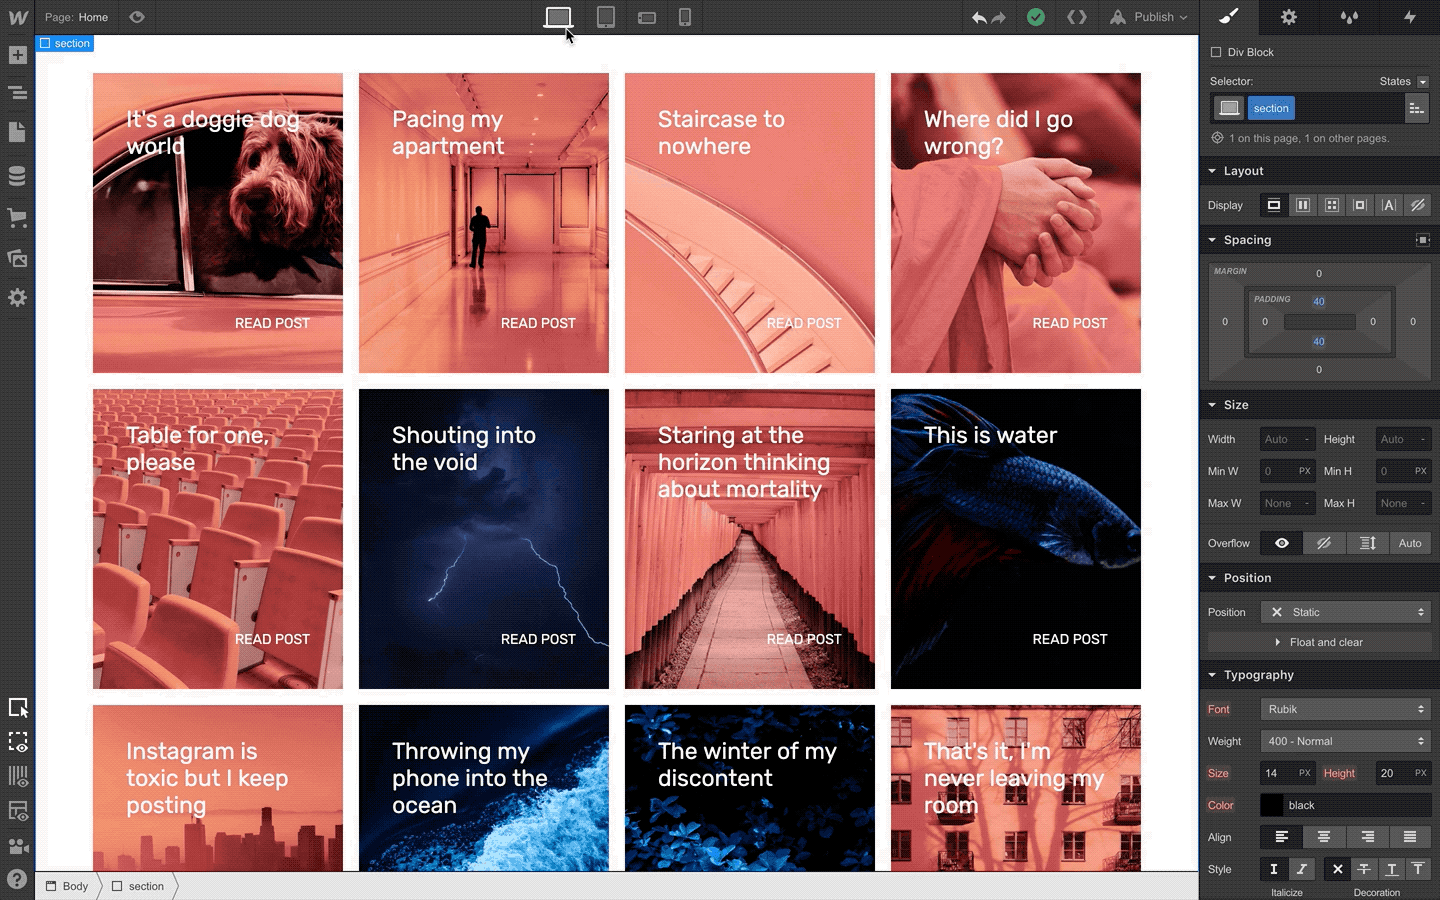The image size is (1440, 900).
Task: Toggle Strikethrough text decoration
Action: point(1364,869)
